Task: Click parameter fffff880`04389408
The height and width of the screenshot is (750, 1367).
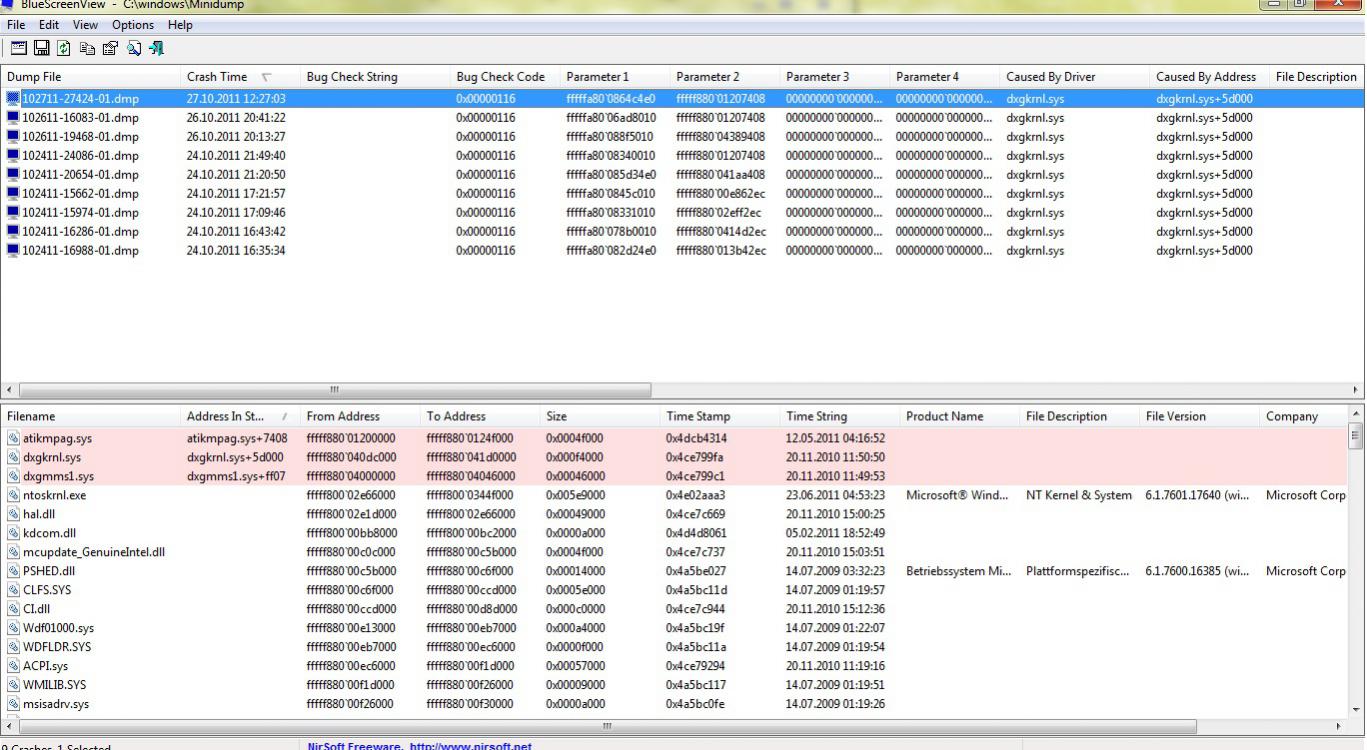Action: pyautogui.click(x=721, y=137)
